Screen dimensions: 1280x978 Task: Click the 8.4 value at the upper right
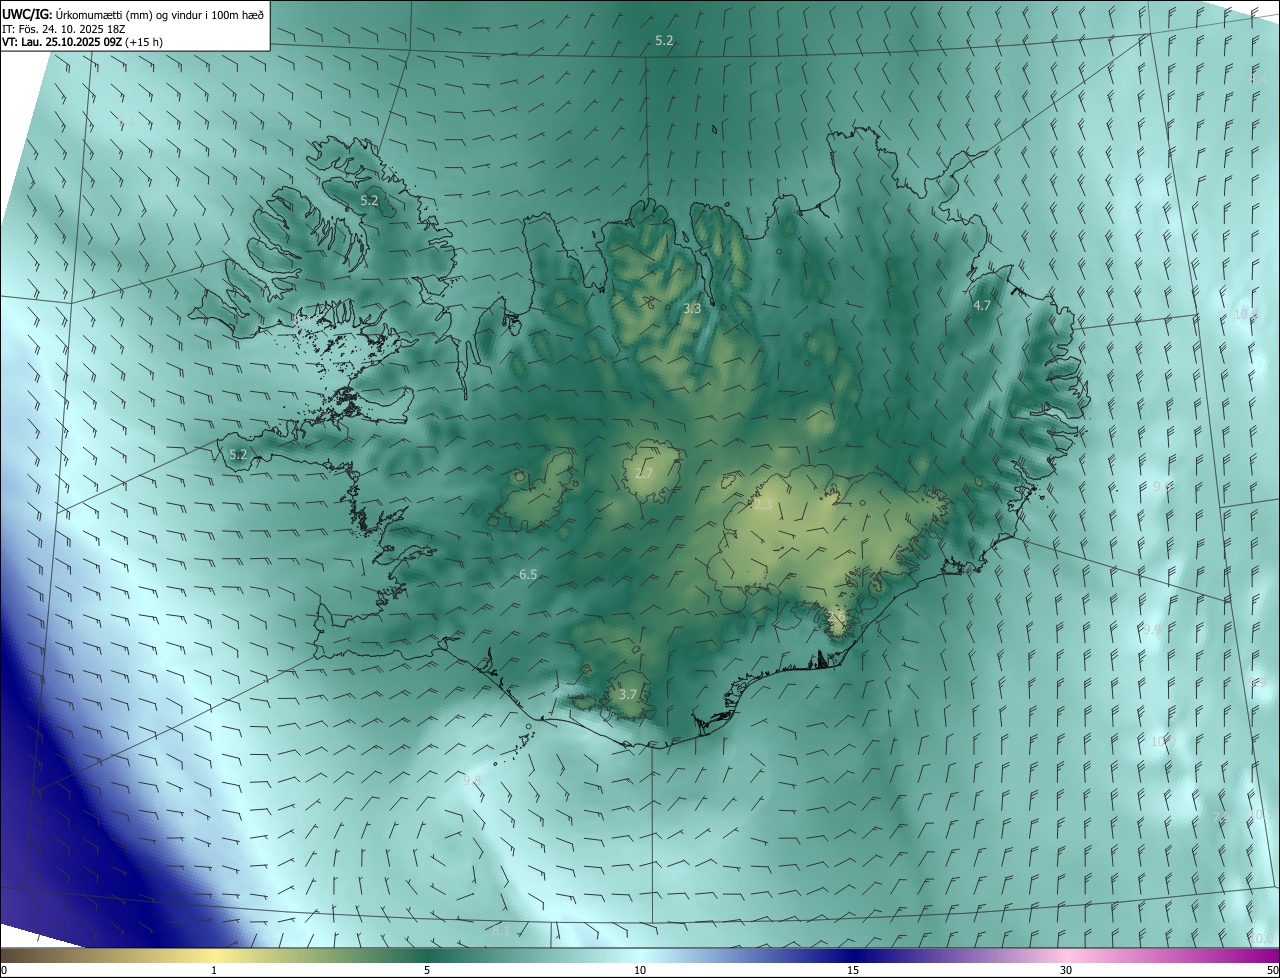tap(1258, 78)
